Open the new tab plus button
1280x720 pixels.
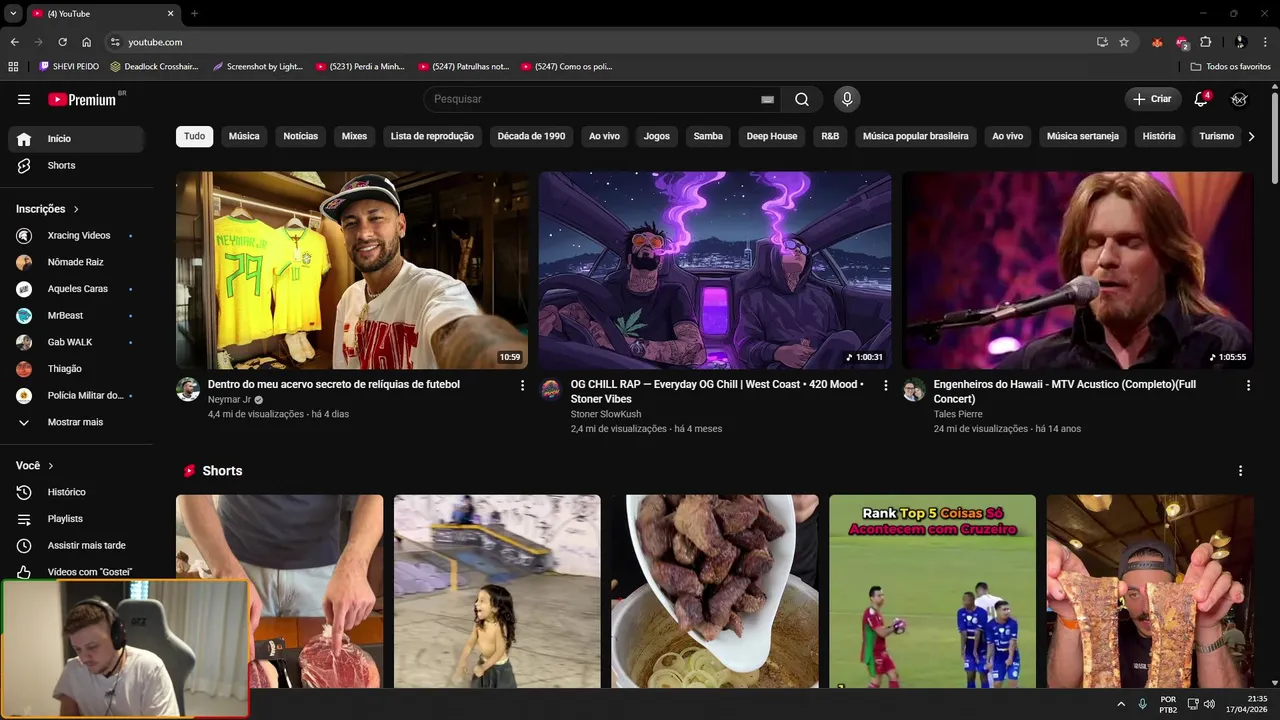pyautogui.click(x=194, y=13)
